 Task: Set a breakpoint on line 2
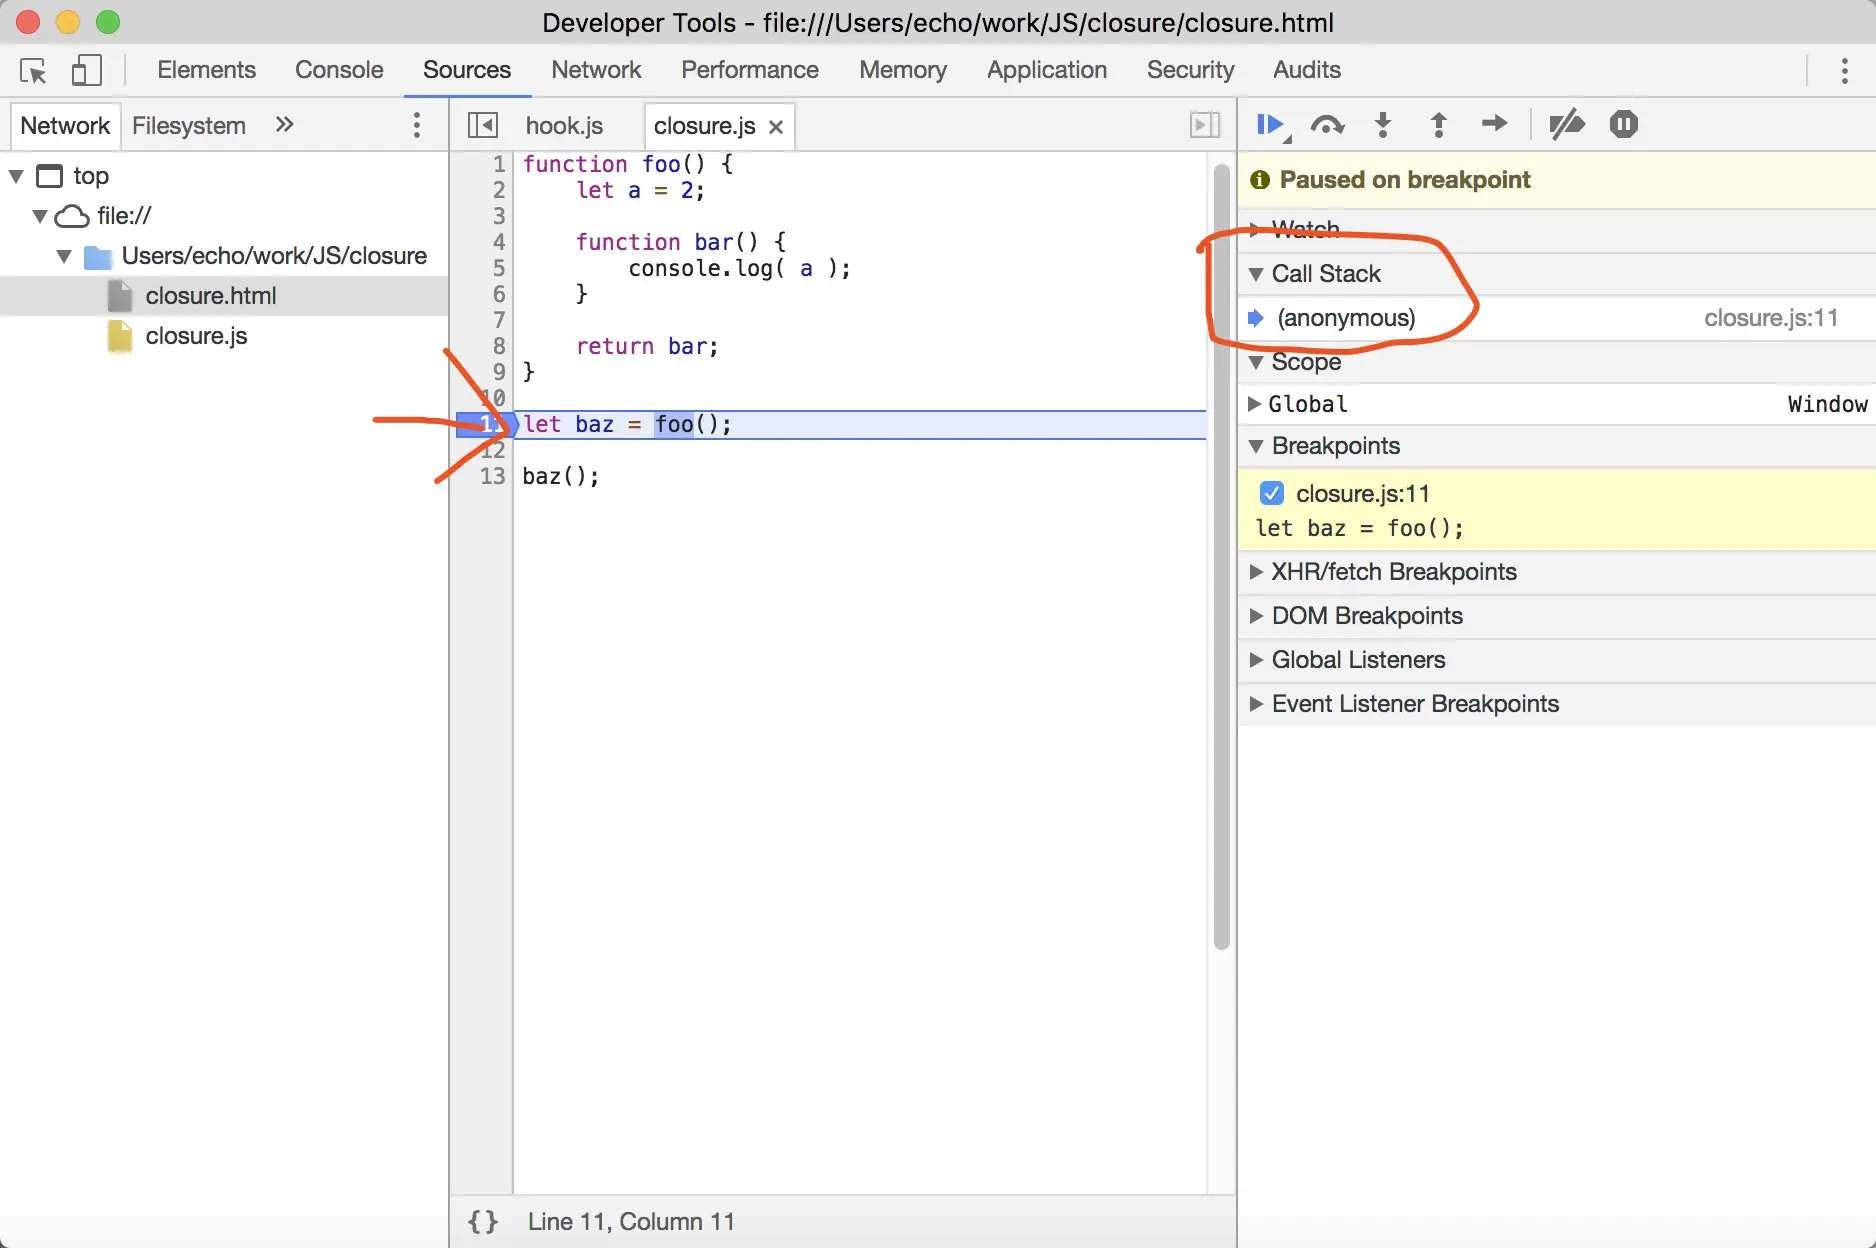pos(498,190)
